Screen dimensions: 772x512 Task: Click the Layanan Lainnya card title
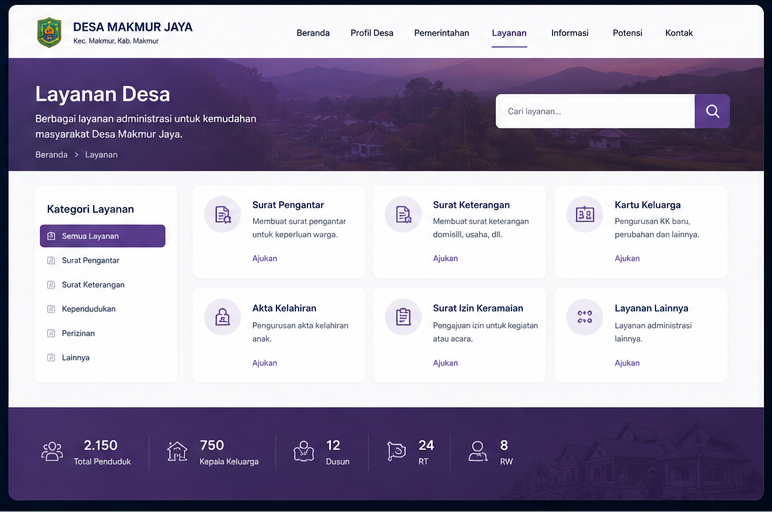point(651,308)
